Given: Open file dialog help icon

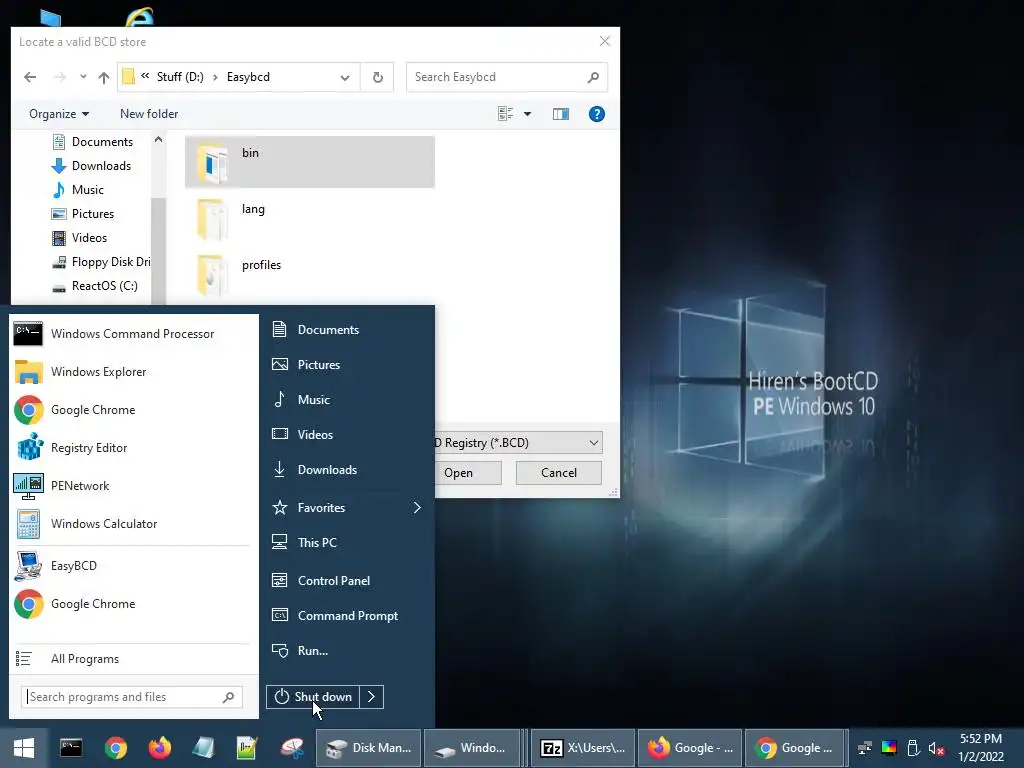Looking at the screenshot, I should pos(596,114).
